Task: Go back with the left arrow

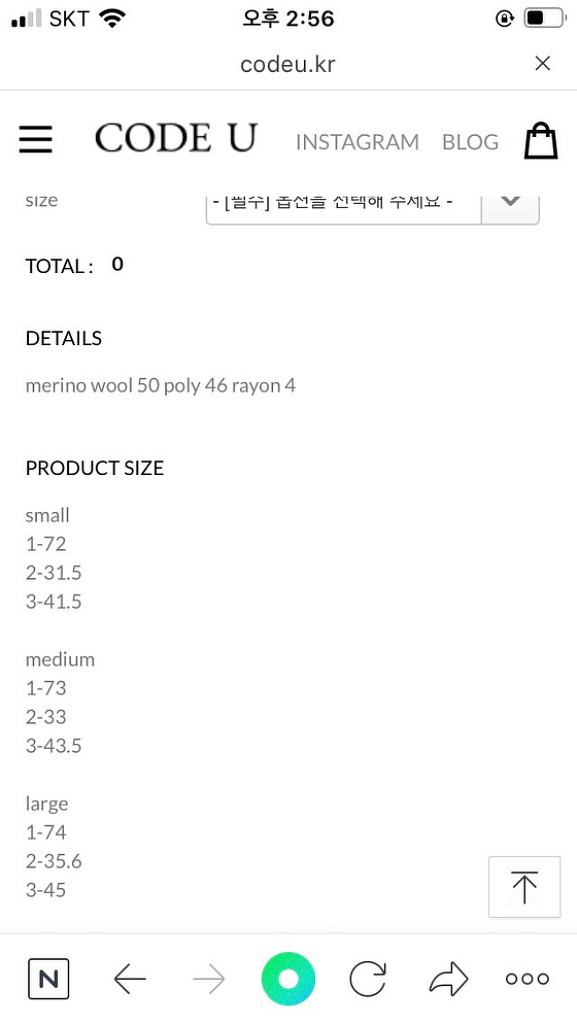Action: click(129, 979)
